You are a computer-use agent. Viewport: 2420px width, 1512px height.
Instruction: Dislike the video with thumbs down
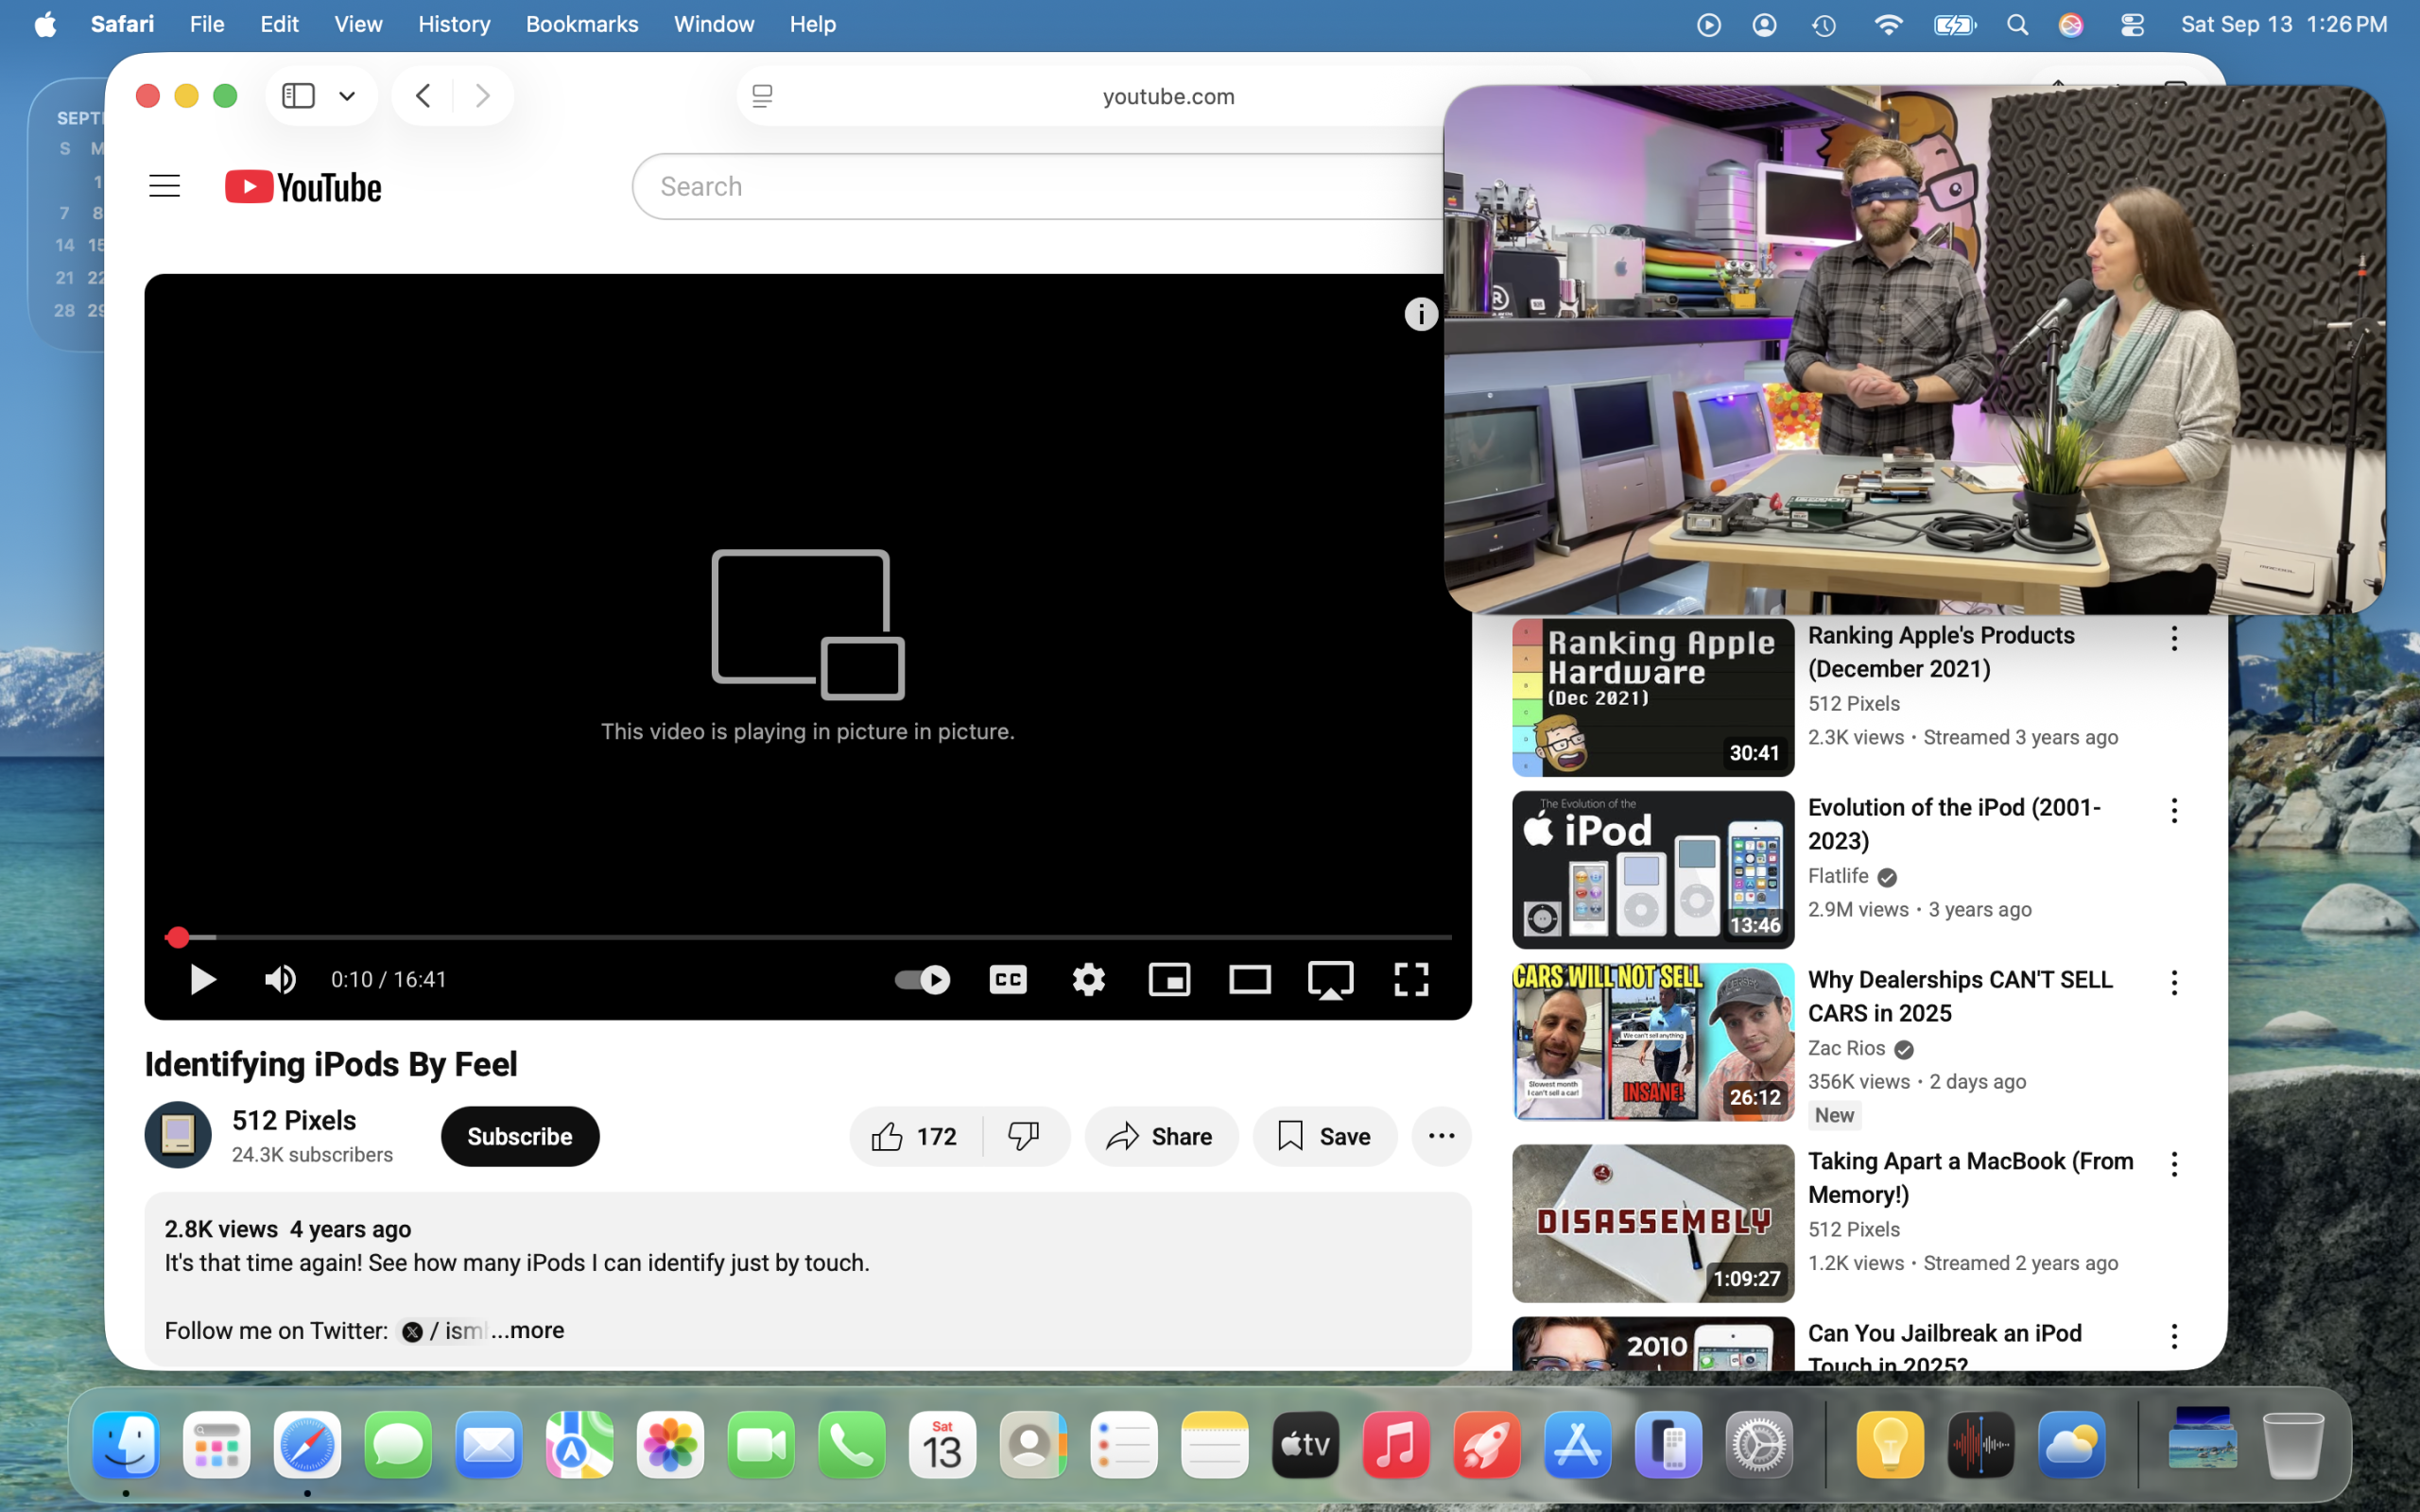pos(1023,1136)
